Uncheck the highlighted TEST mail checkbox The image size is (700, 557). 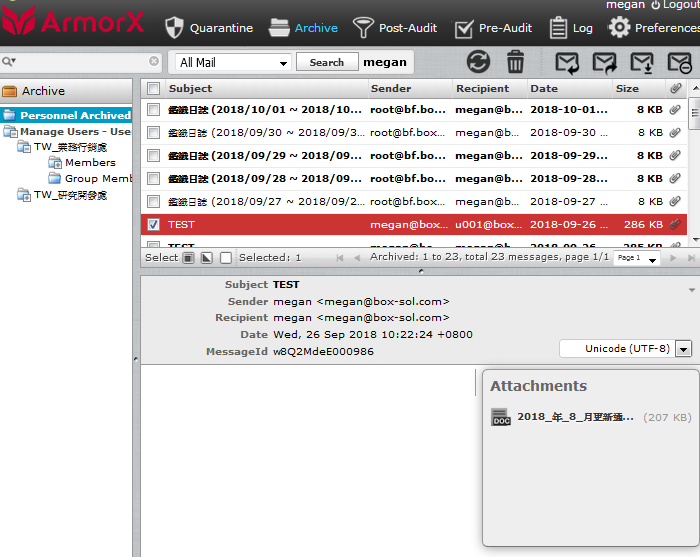pyautogui.click(x=153, y=224)
